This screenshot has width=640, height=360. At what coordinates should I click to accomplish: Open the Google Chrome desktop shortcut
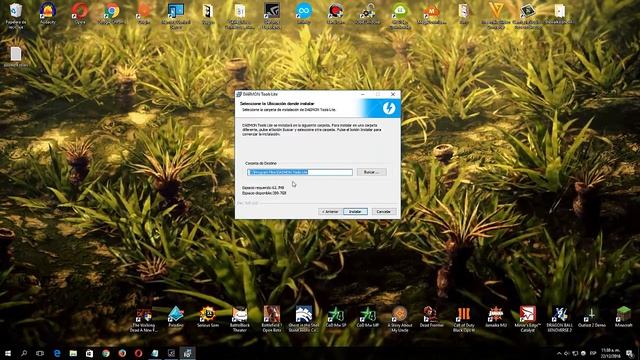click(x=111, y=13)
